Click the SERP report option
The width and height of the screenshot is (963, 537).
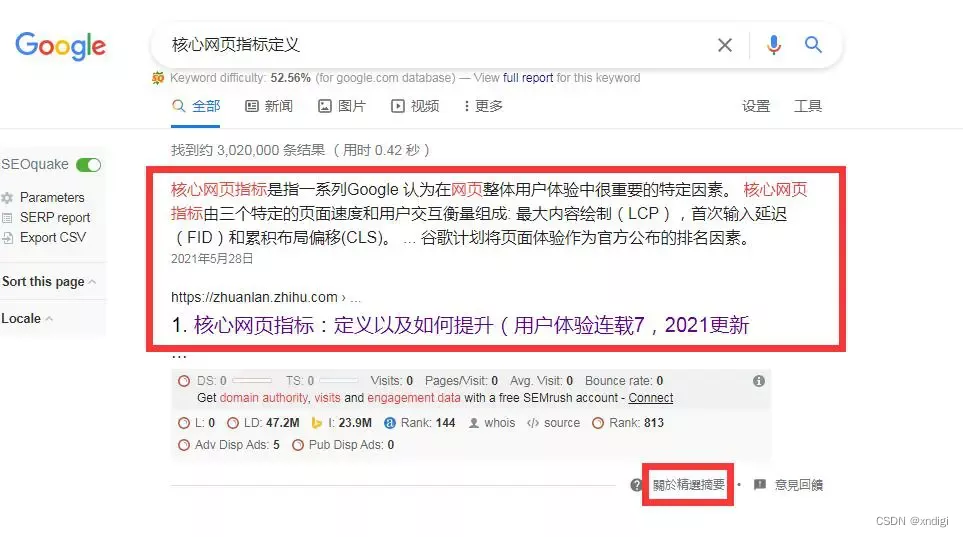(55, 218)
